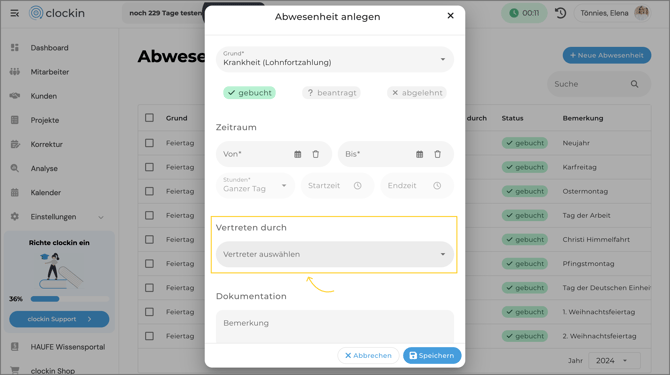Open the time tracking history icon
Image resolution: width=670 pixels, height=375 pixels.
point(561,13)
